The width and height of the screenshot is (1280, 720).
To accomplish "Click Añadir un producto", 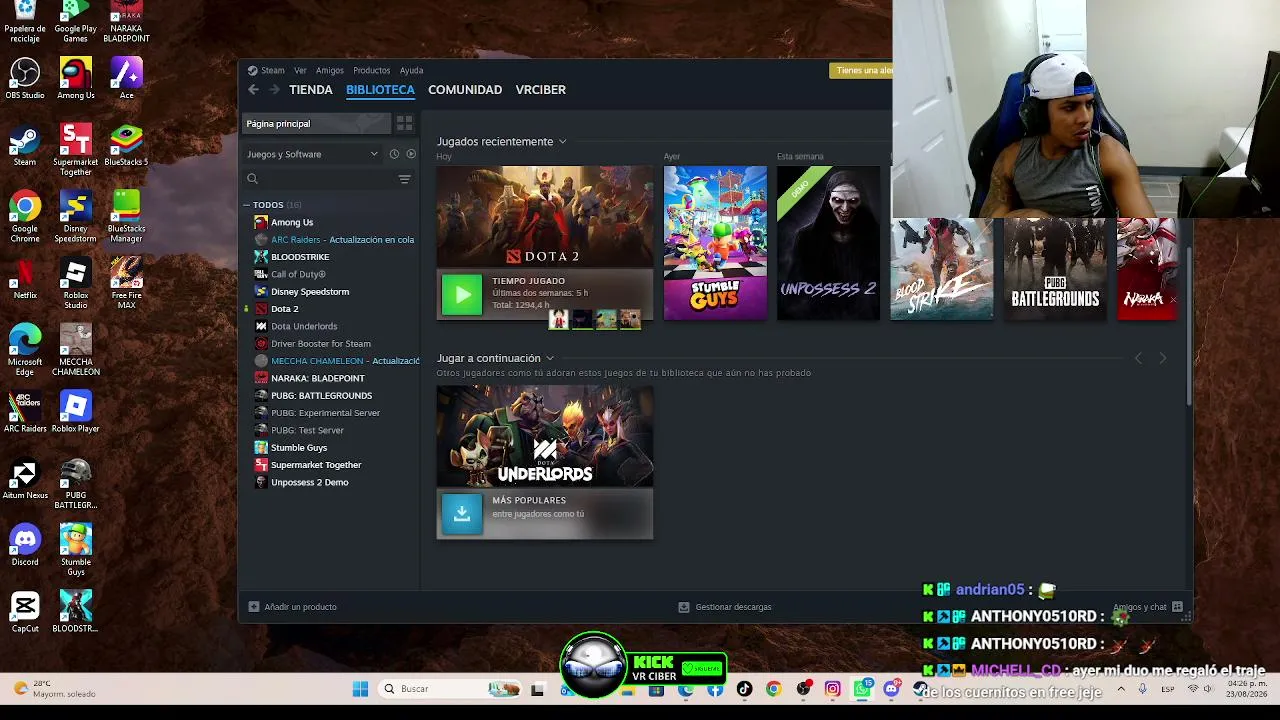I will click(x=292, y=607).
